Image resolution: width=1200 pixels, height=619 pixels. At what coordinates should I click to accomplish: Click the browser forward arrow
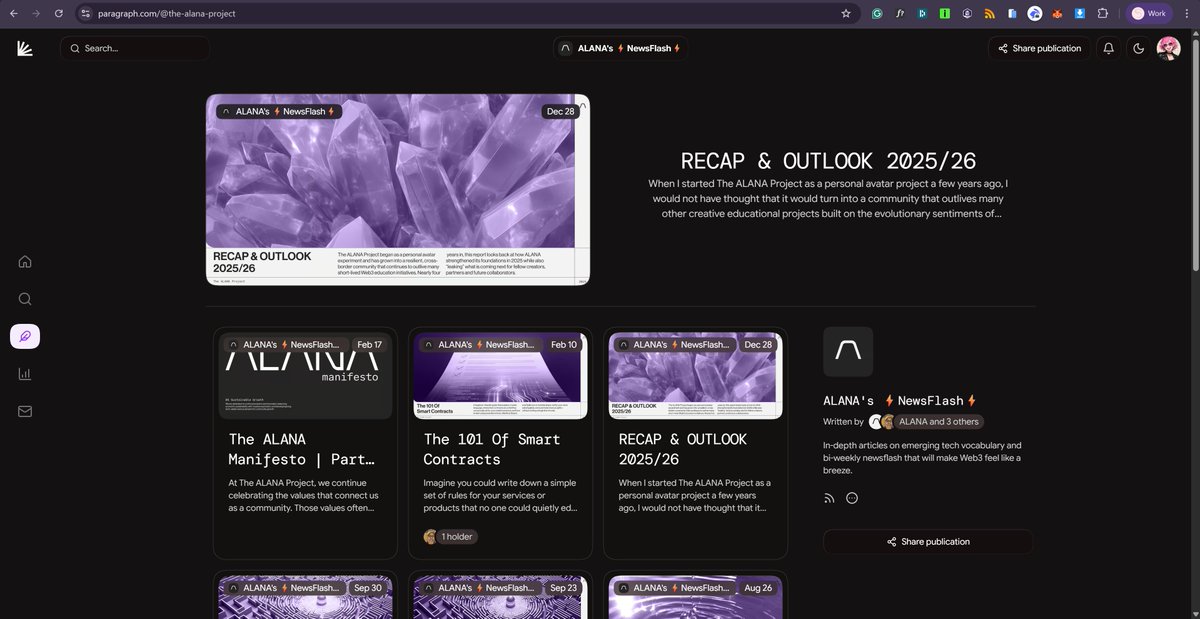[x=37, y=13]
